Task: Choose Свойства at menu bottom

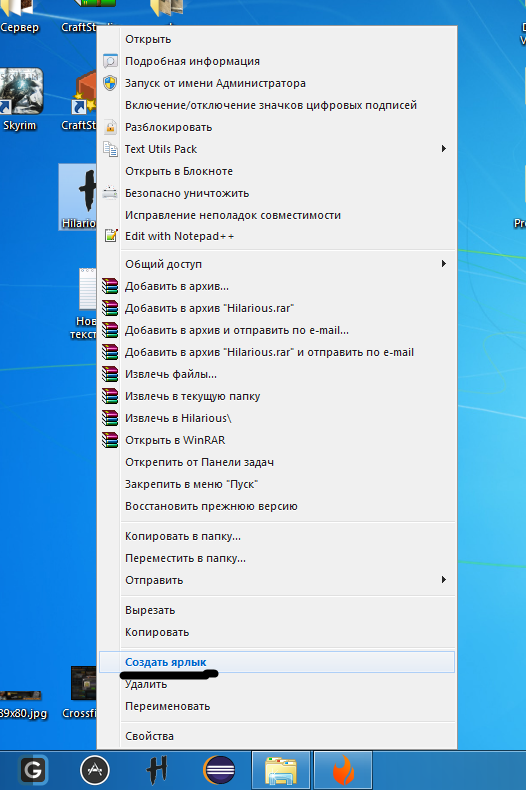Action: click(x=277, y=736)
